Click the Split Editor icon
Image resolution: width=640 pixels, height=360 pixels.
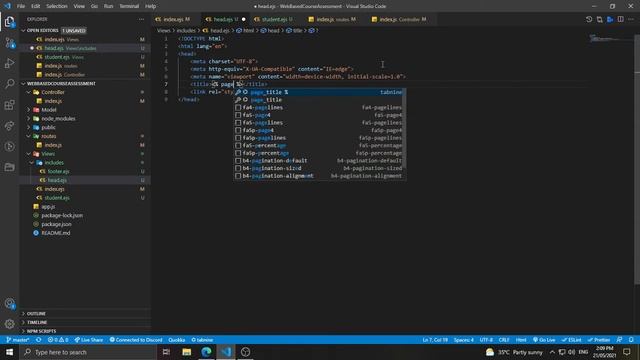click(620, 19)
